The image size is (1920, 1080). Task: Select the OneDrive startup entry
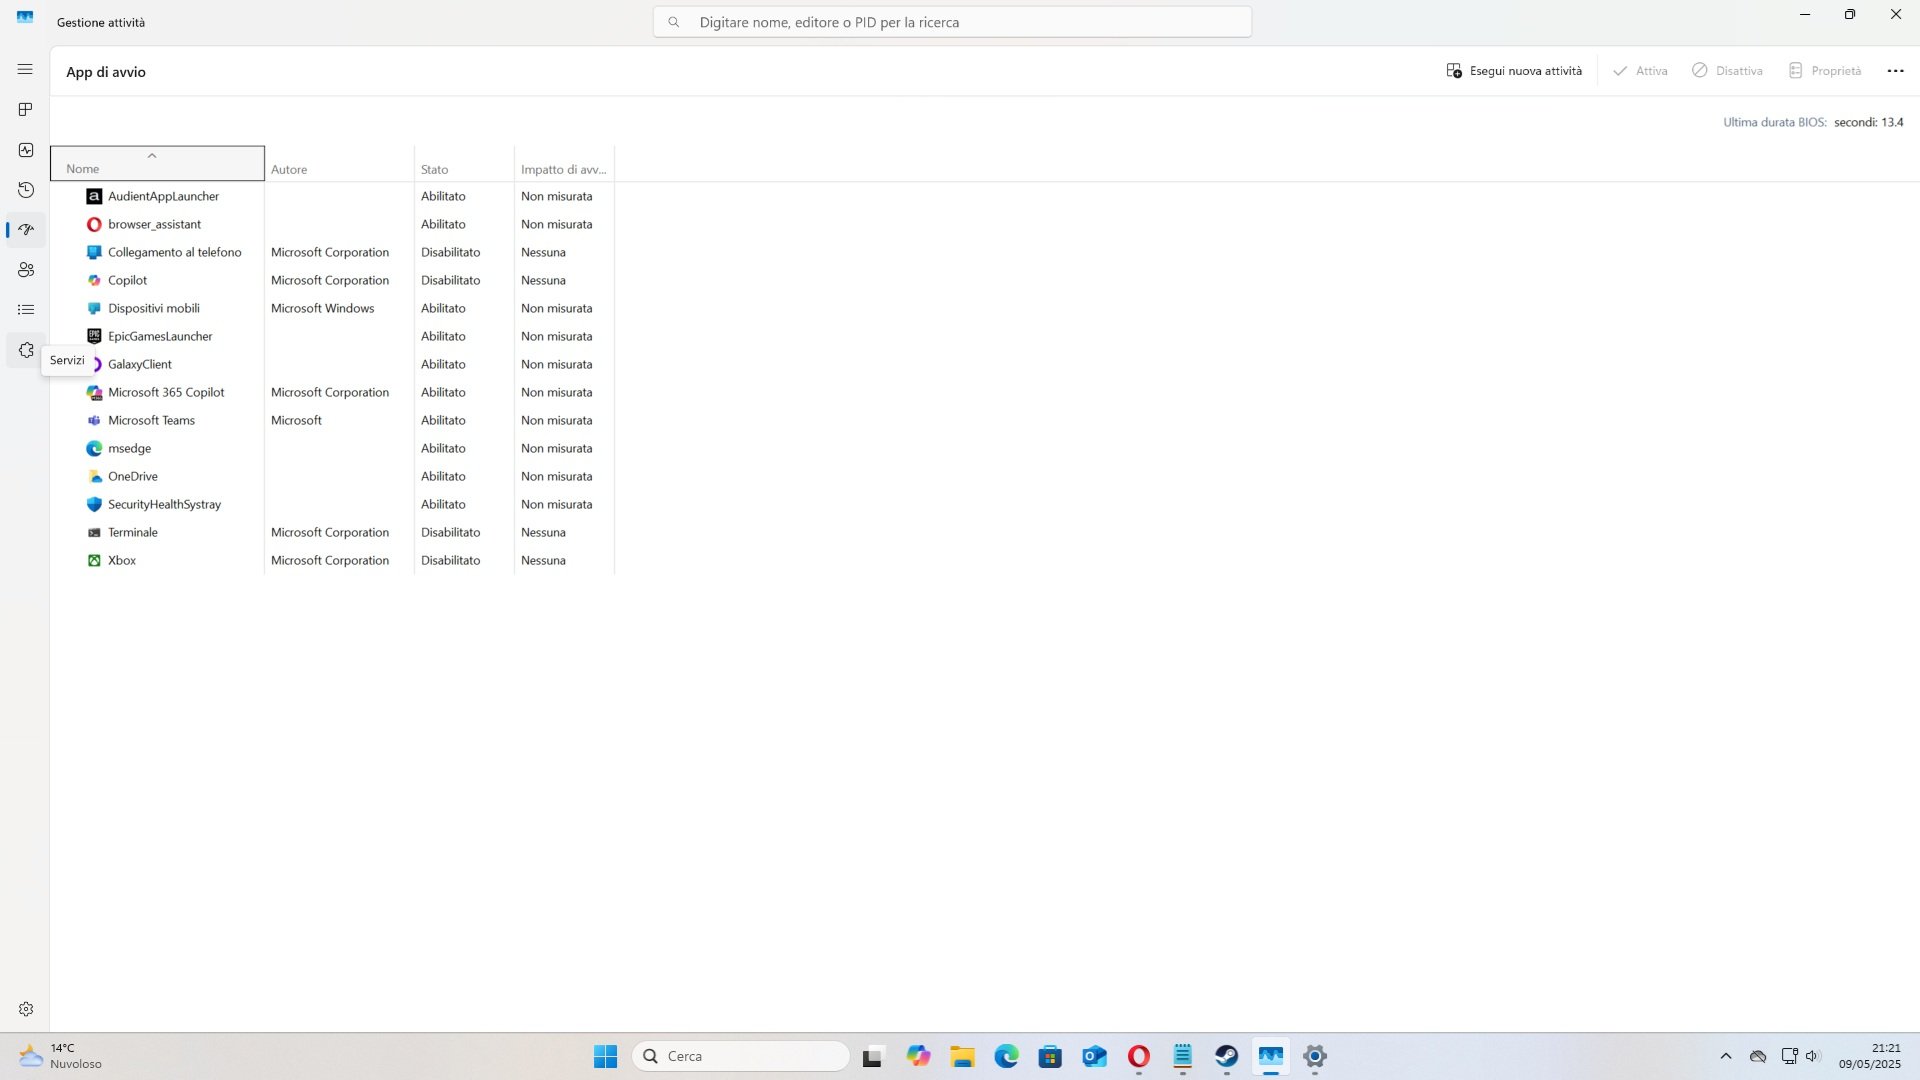[x=133, y=476]
